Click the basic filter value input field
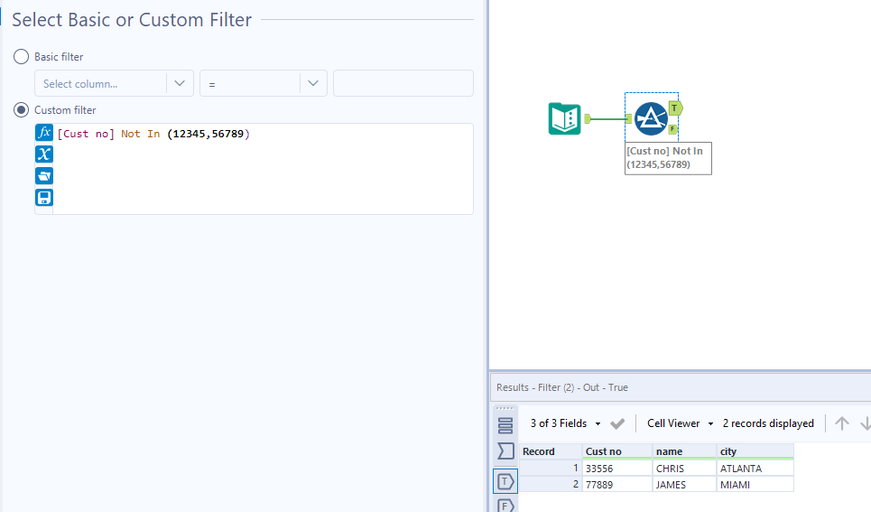871x512 pixels. pyautogui.click(x=403, y=83)
